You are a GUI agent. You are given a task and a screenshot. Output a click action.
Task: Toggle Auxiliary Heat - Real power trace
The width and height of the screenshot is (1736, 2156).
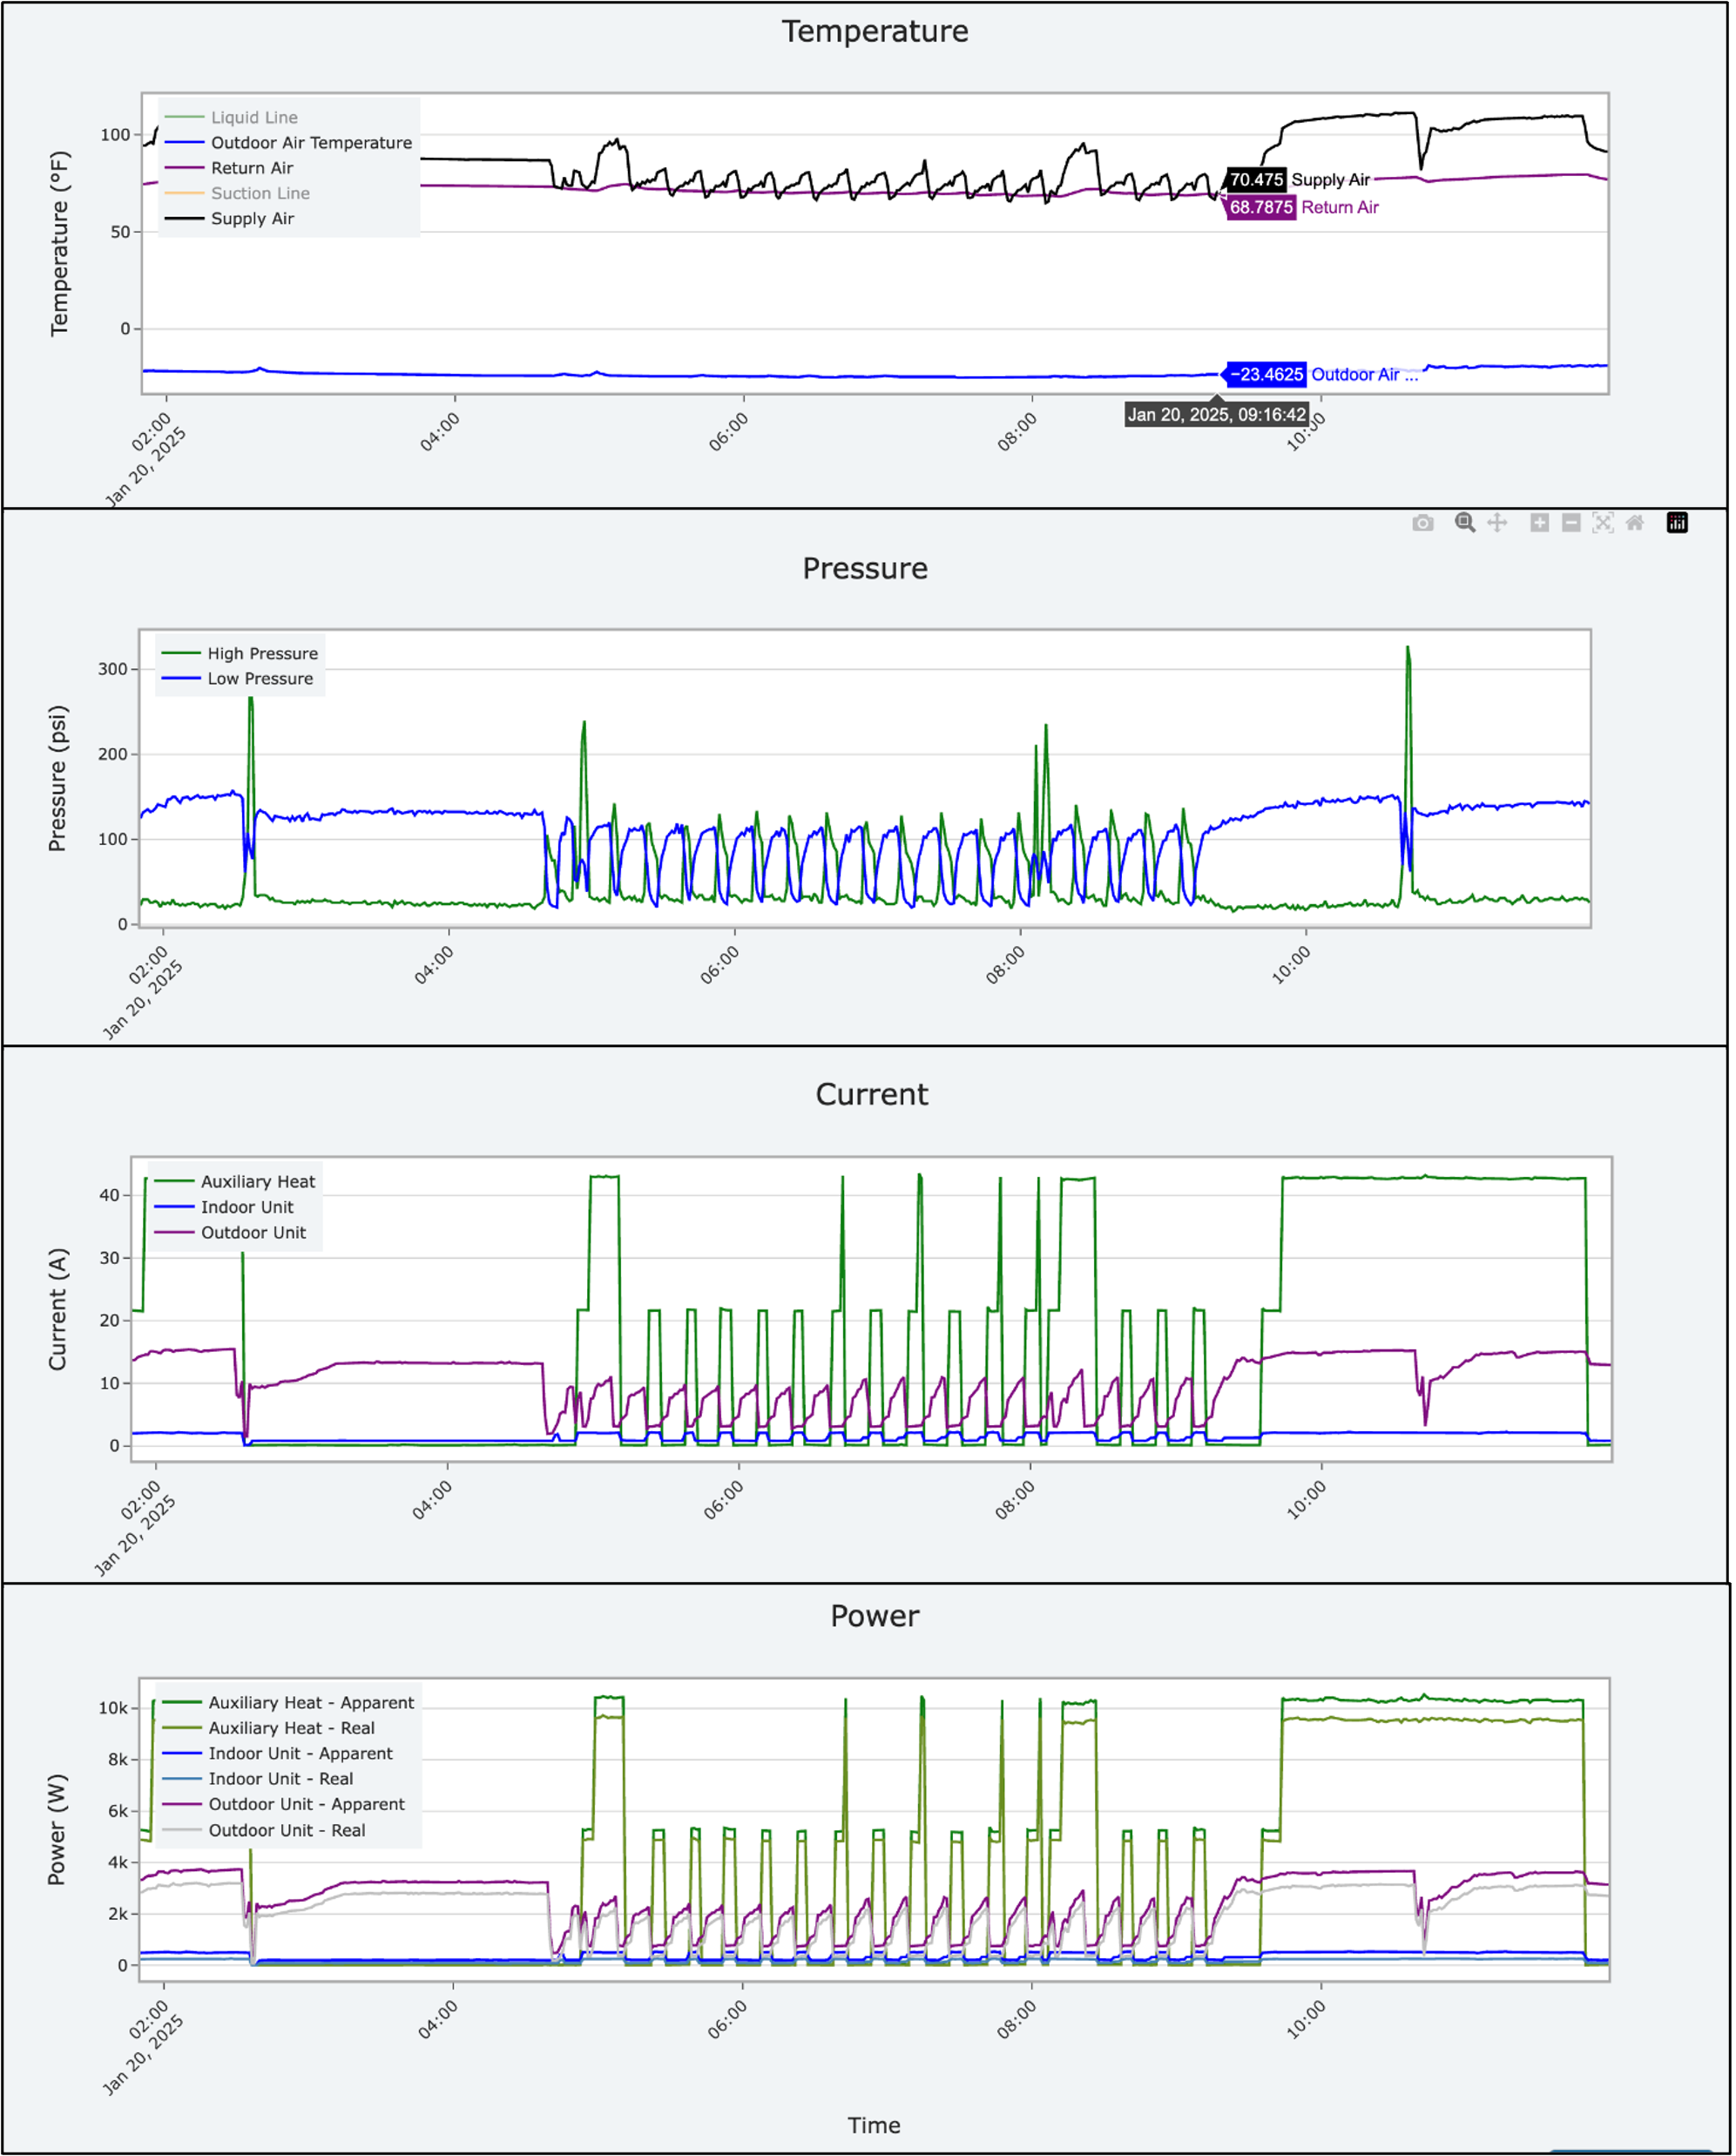(x=291, y=1728)
